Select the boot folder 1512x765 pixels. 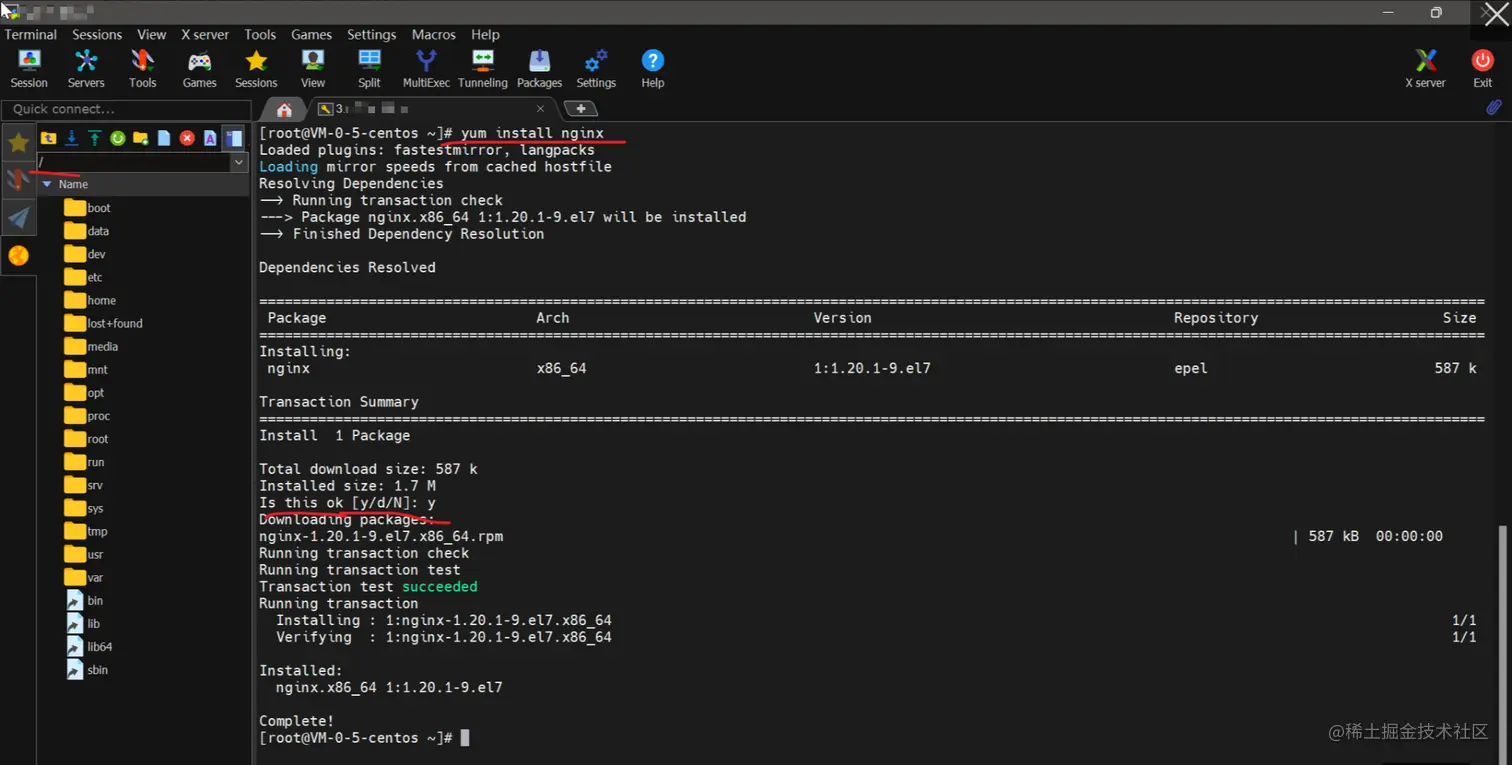(87, 208)
